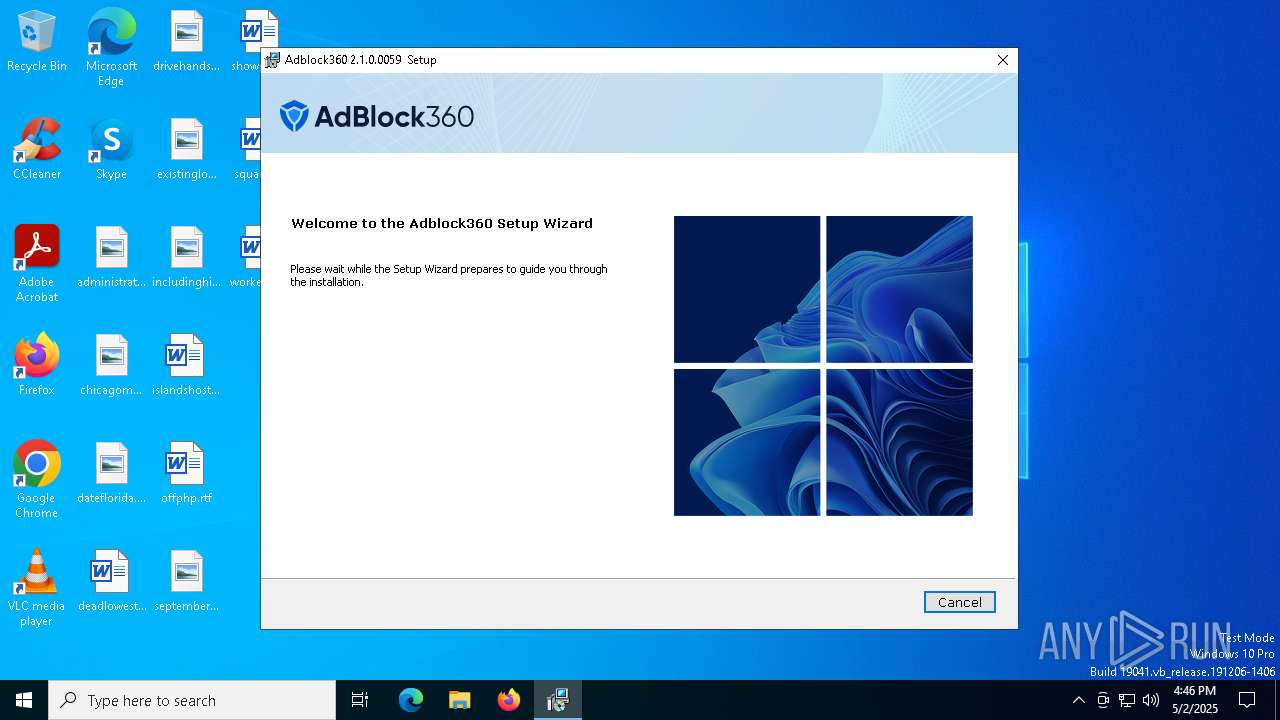Select the dateflorida image file
1280x720 pixels.
pyautogui.click(x=111, y=473)
